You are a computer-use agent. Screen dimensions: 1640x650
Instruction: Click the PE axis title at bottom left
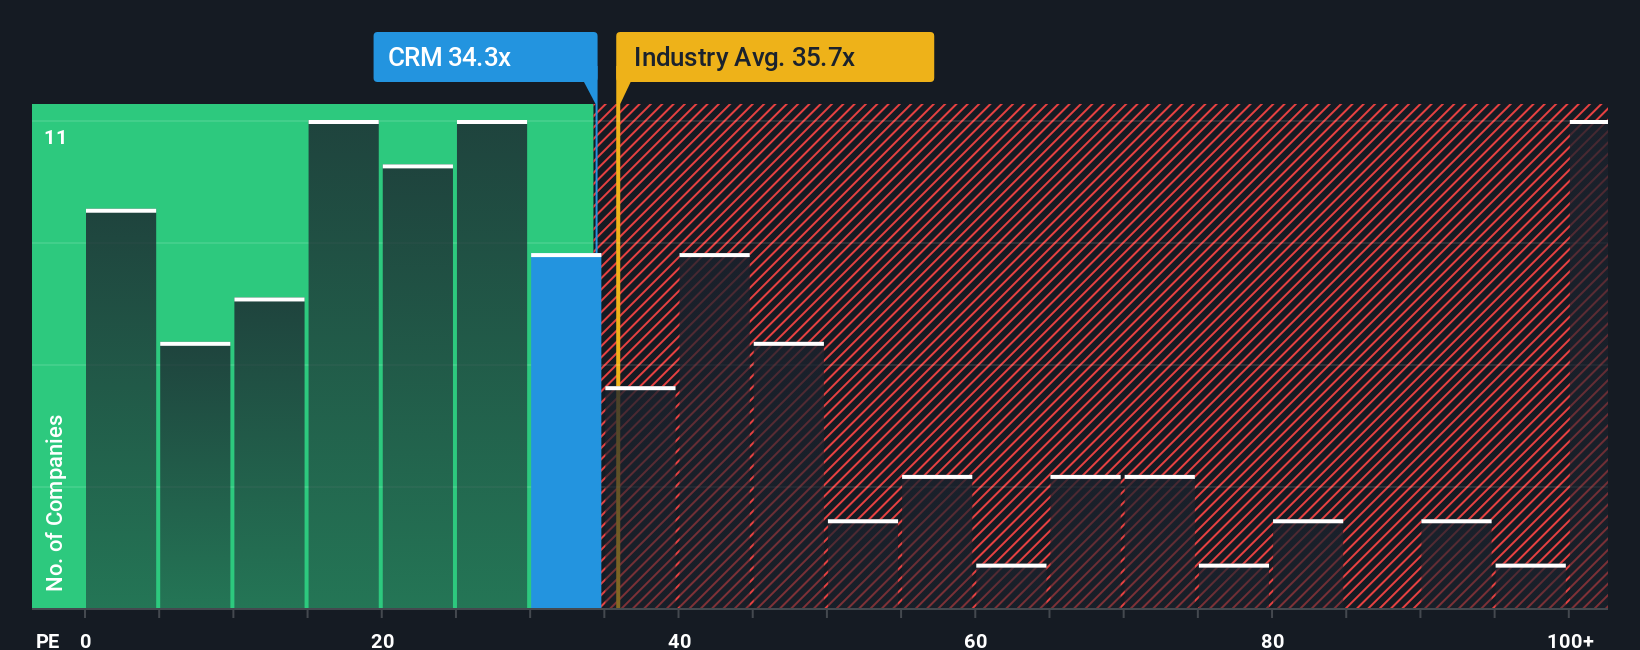48,640
